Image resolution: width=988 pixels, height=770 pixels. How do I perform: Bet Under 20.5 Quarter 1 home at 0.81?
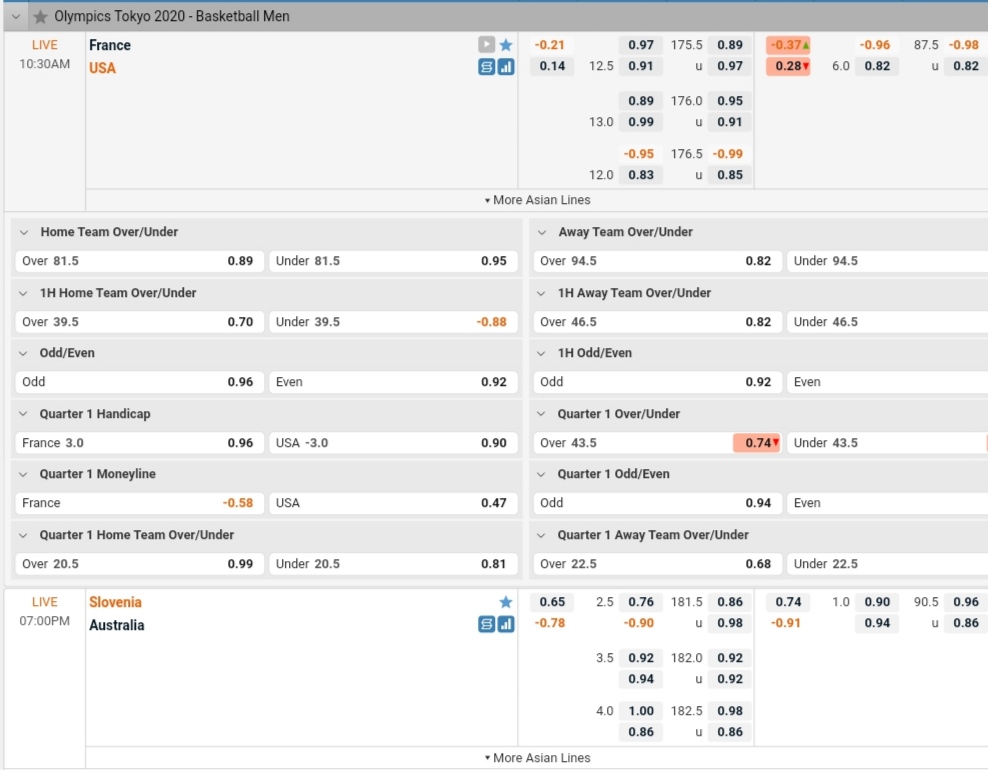pos(393,563)
